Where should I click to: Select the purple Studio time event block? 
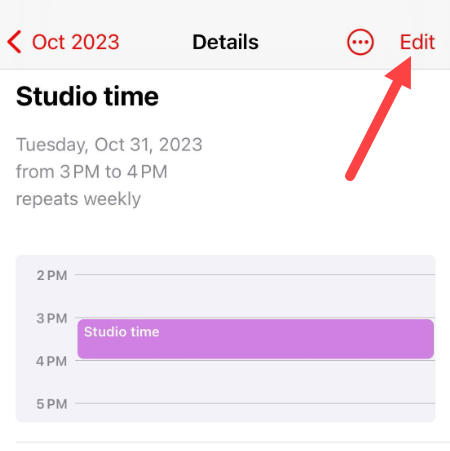[x=256, y=339]
